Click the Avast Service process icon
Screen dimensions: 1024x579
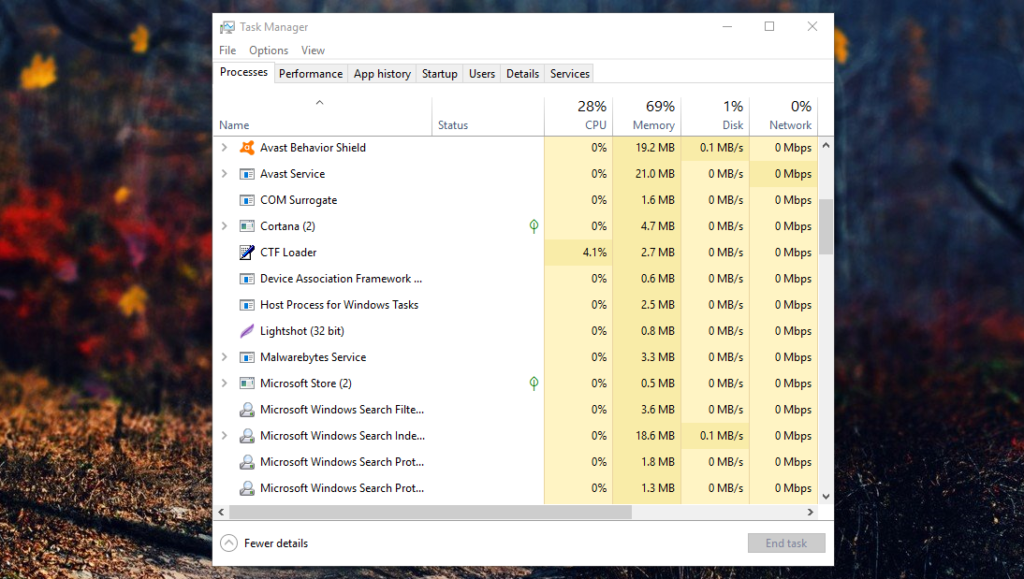point(247,174)
